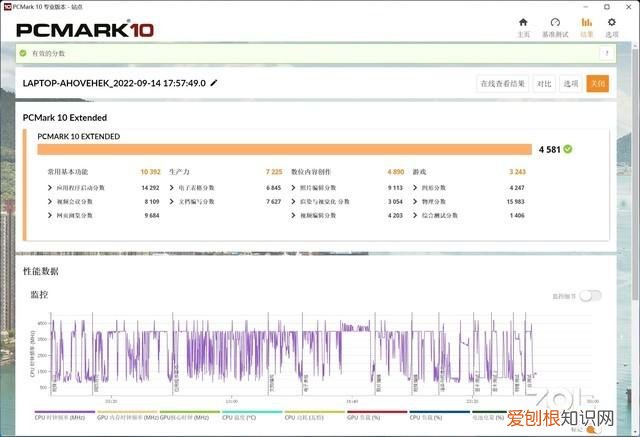The height and width of the screenshot is (437, 640).
Task: Toggle the monitoring details switch
Action: tap(591, 296)
